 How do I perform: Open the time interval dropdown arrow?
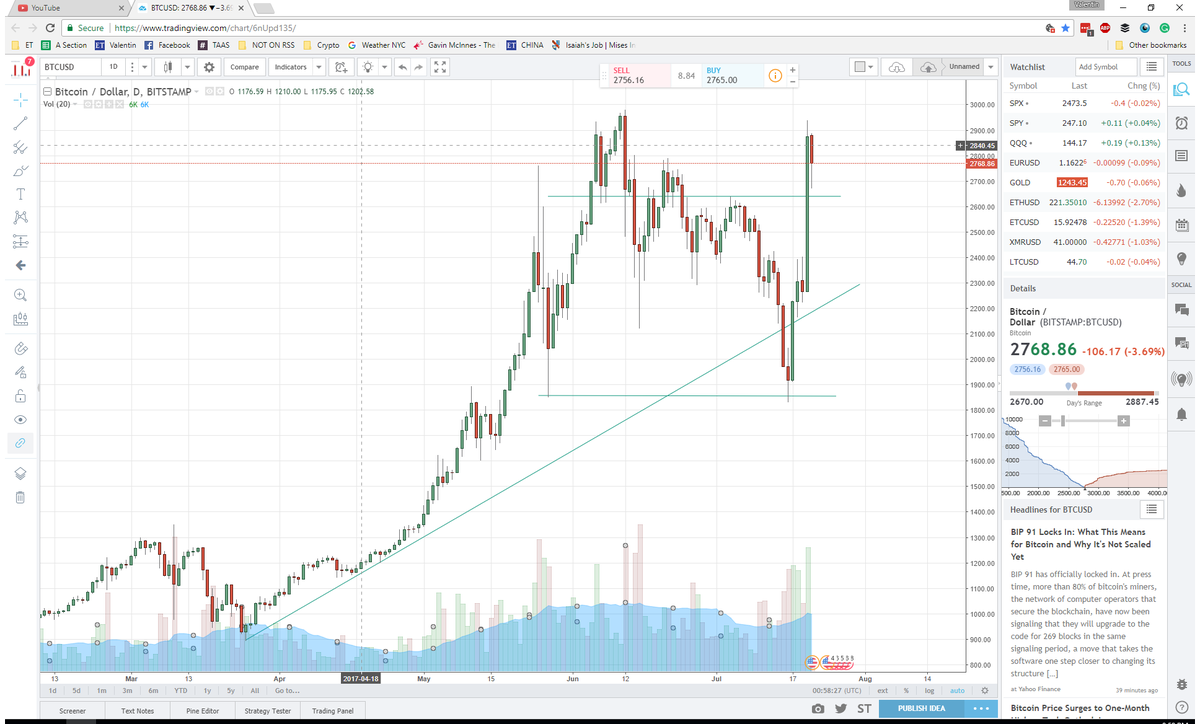[144, 67]
